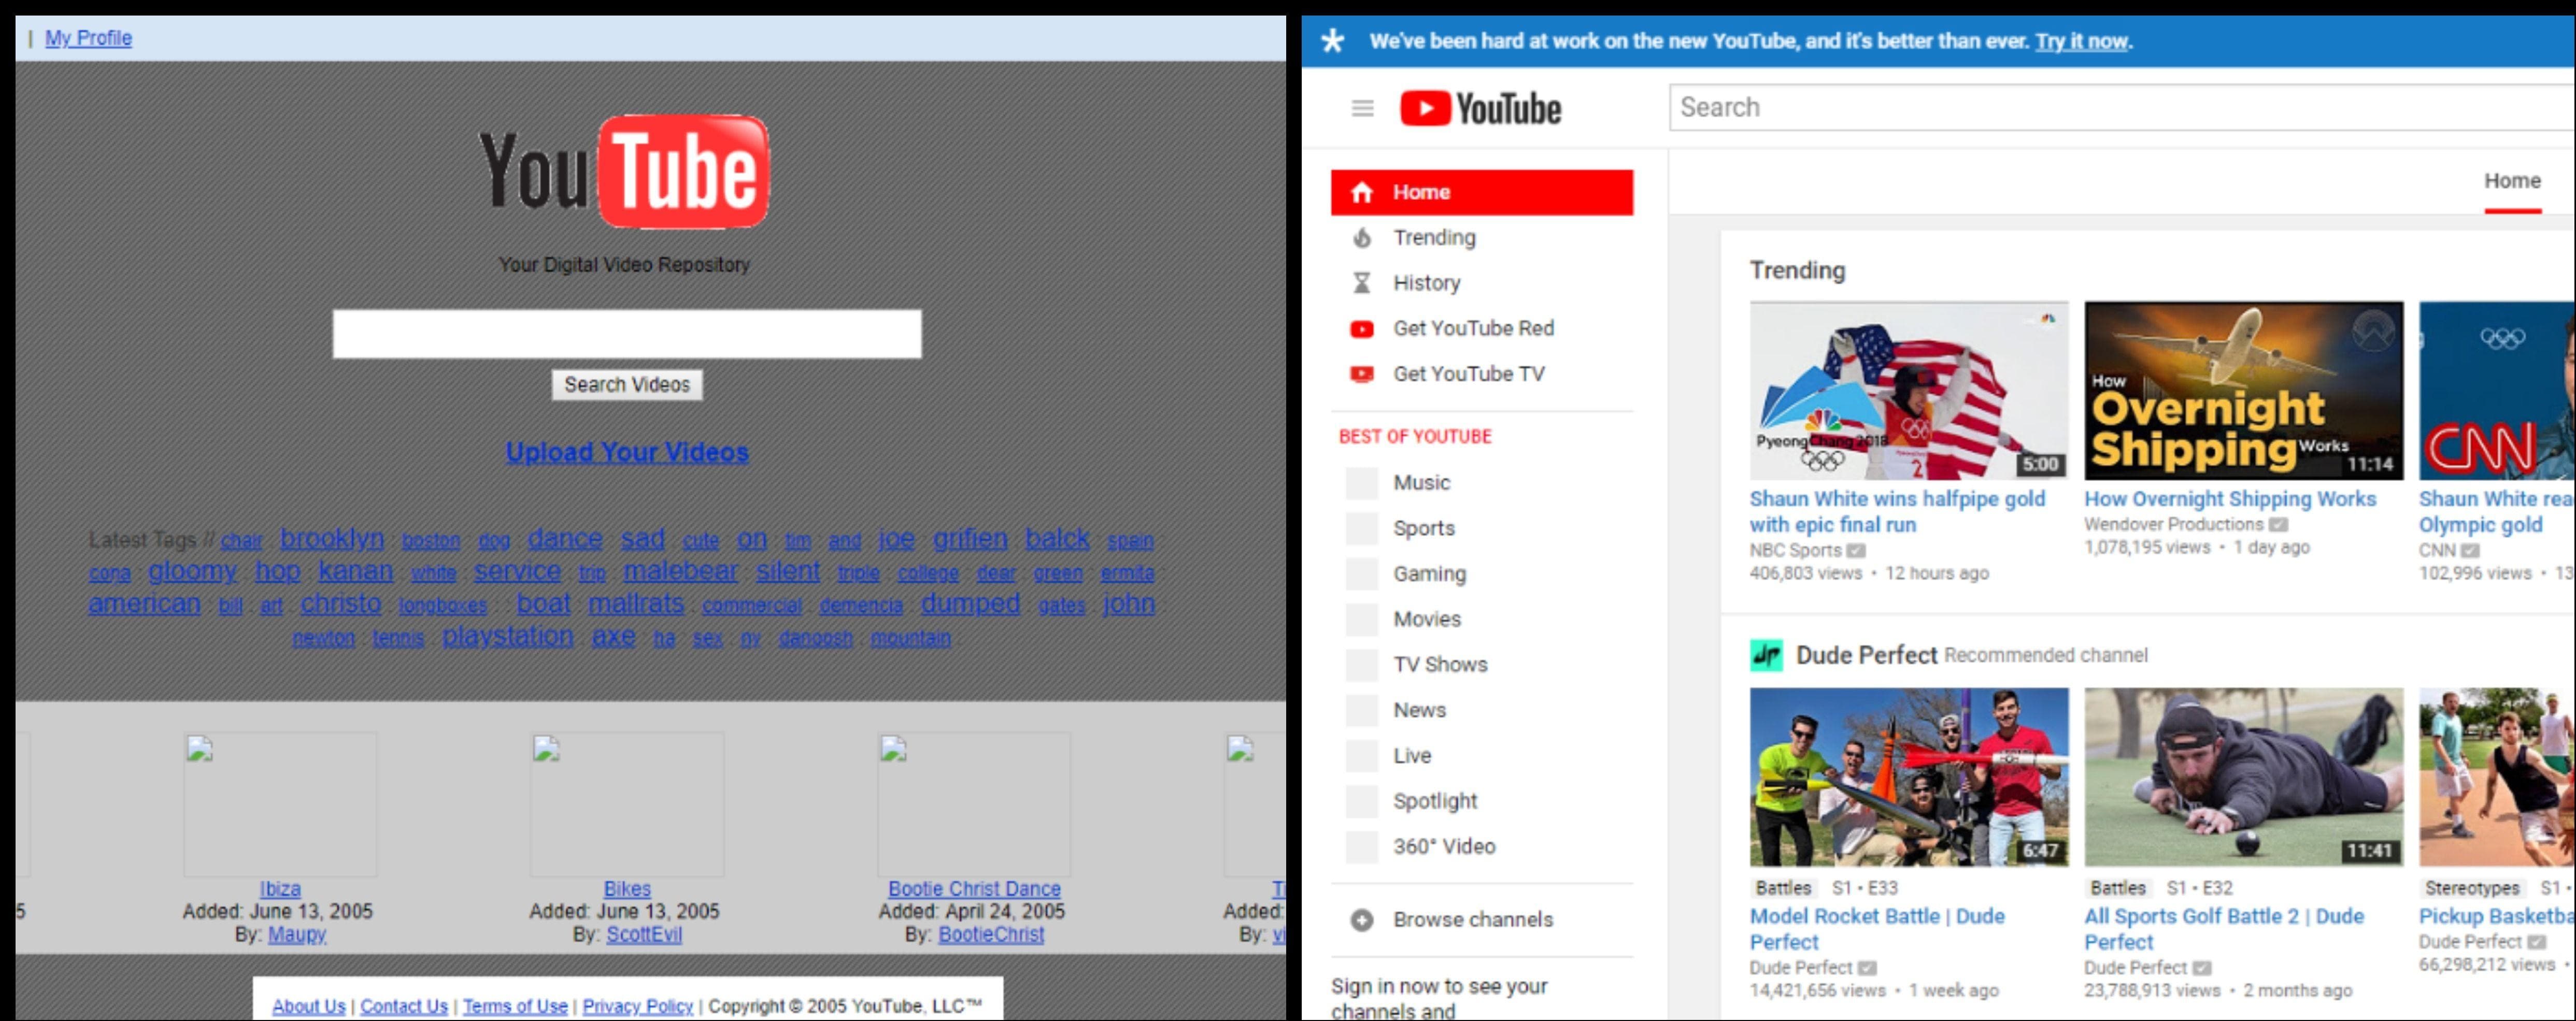Open the sidebar hamburger menu
The image size is (2576, 1021).
tap(1362, 108)
